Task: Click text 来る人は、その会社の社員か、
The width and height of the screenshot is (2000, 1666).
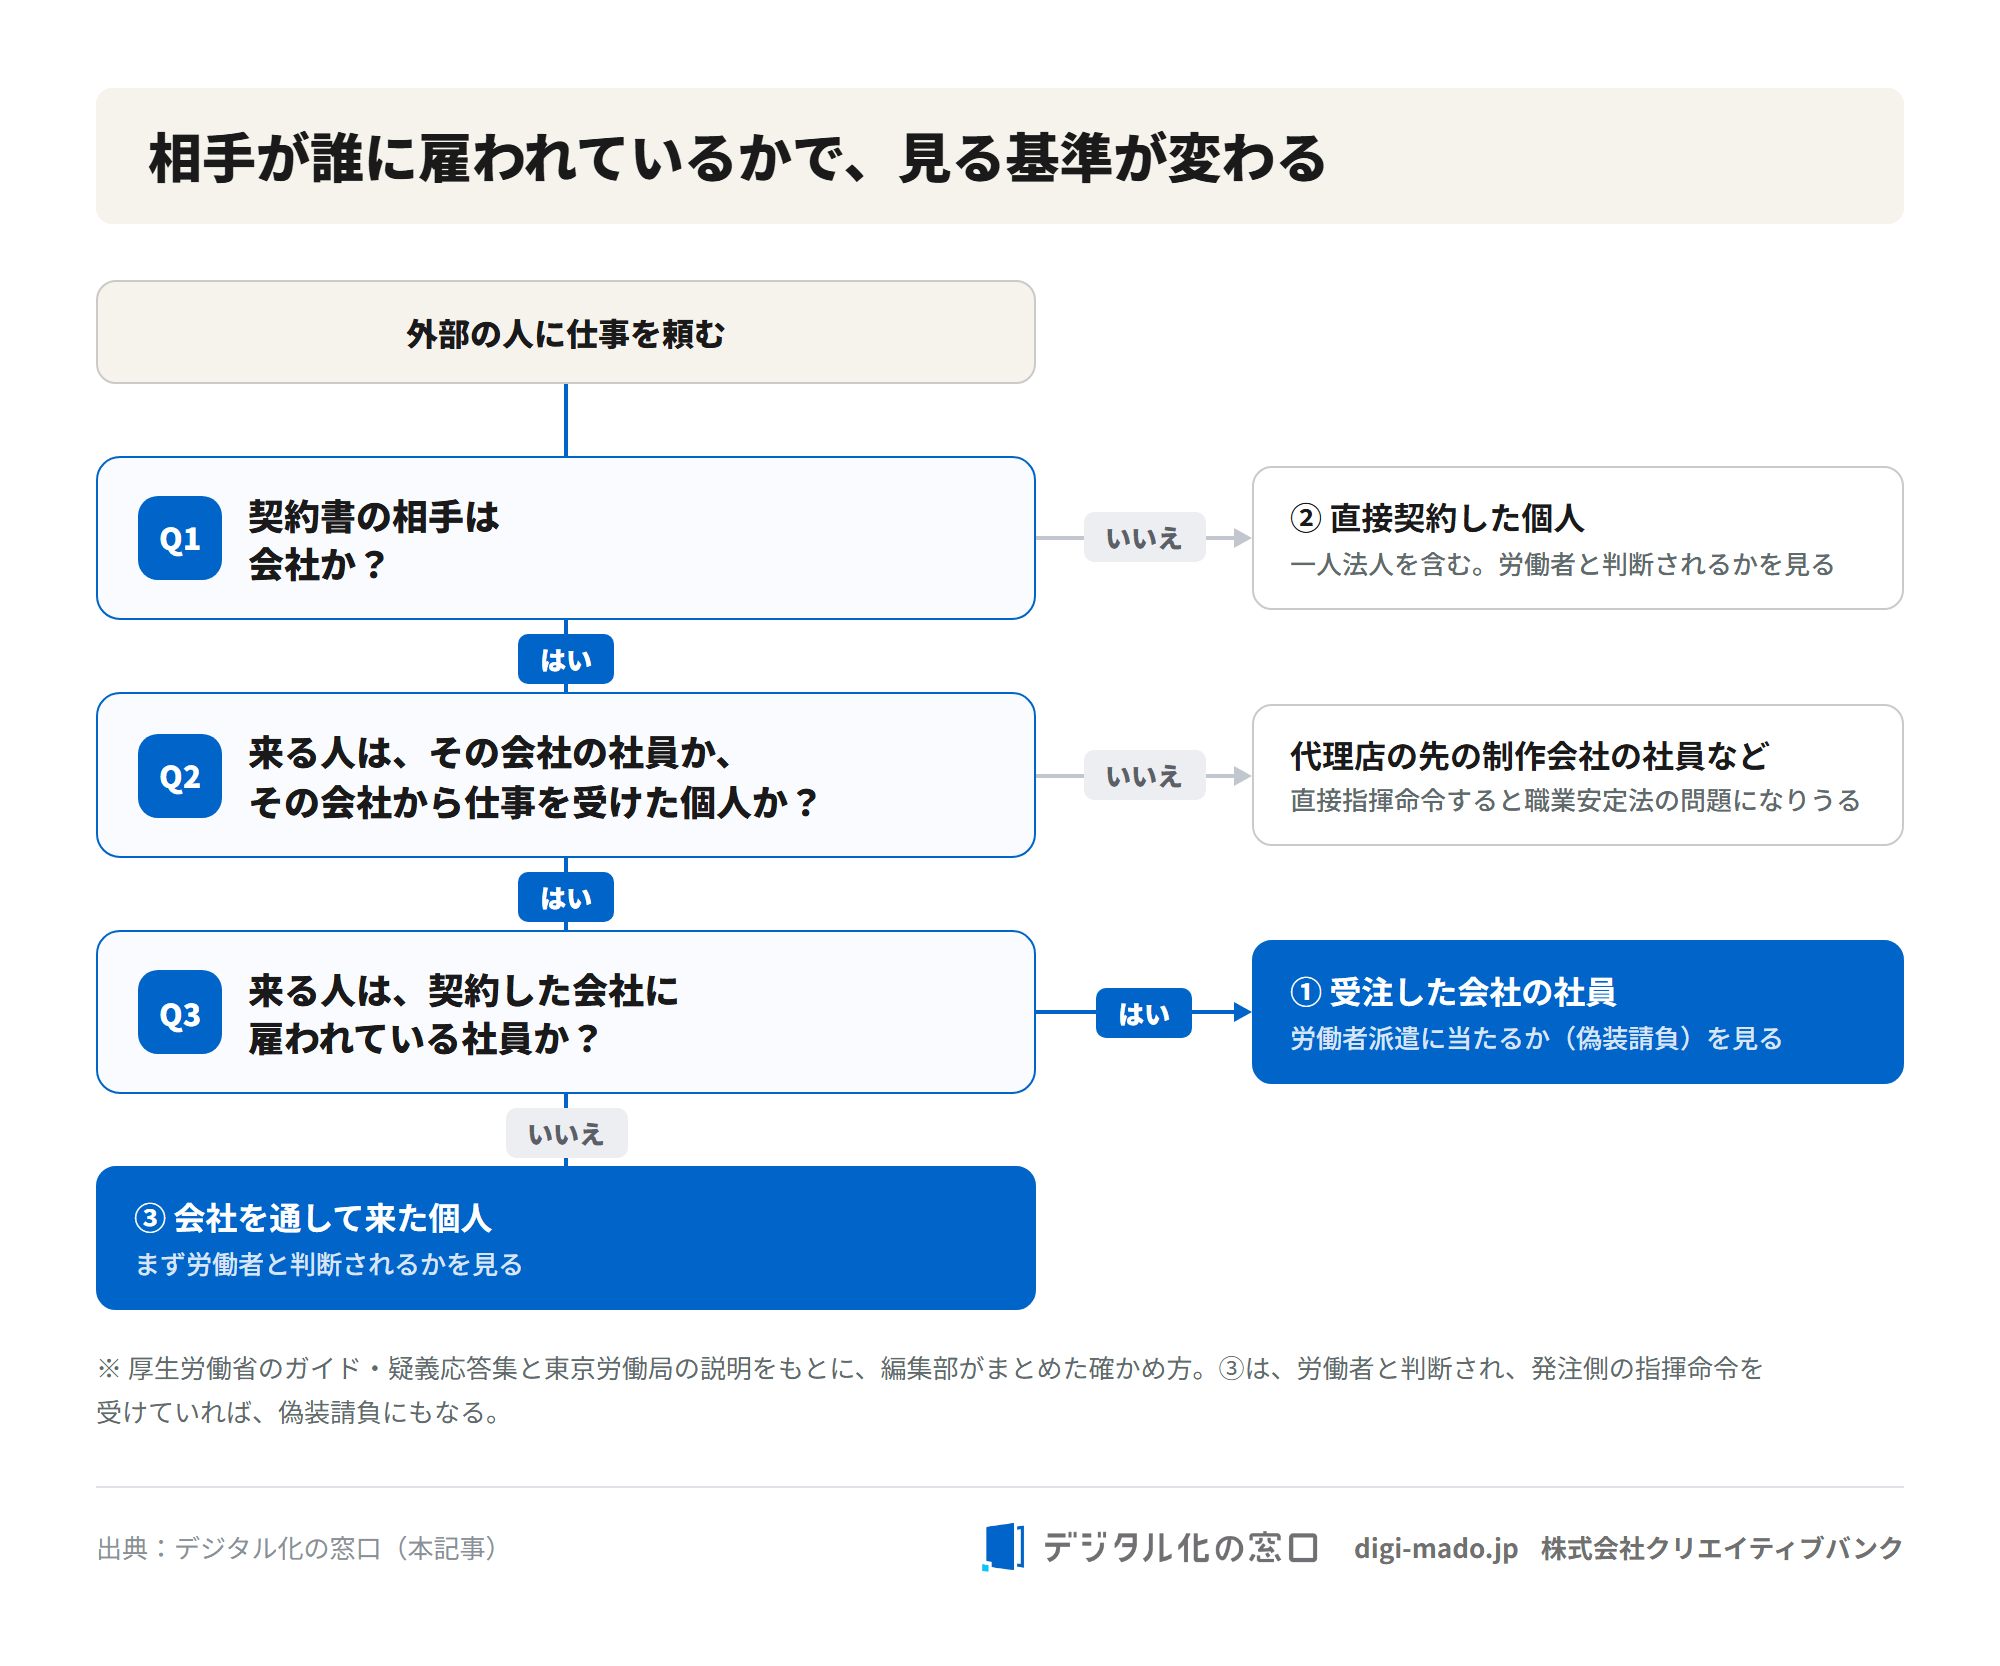Action: [x=489, y=754]
